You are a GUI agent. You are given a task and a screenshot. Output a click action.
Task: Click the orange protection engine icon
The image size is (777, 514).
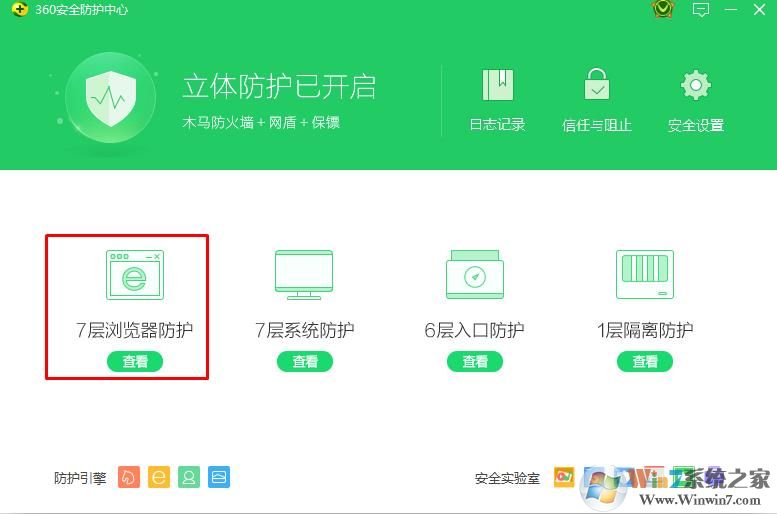click(x=129, y=477)
